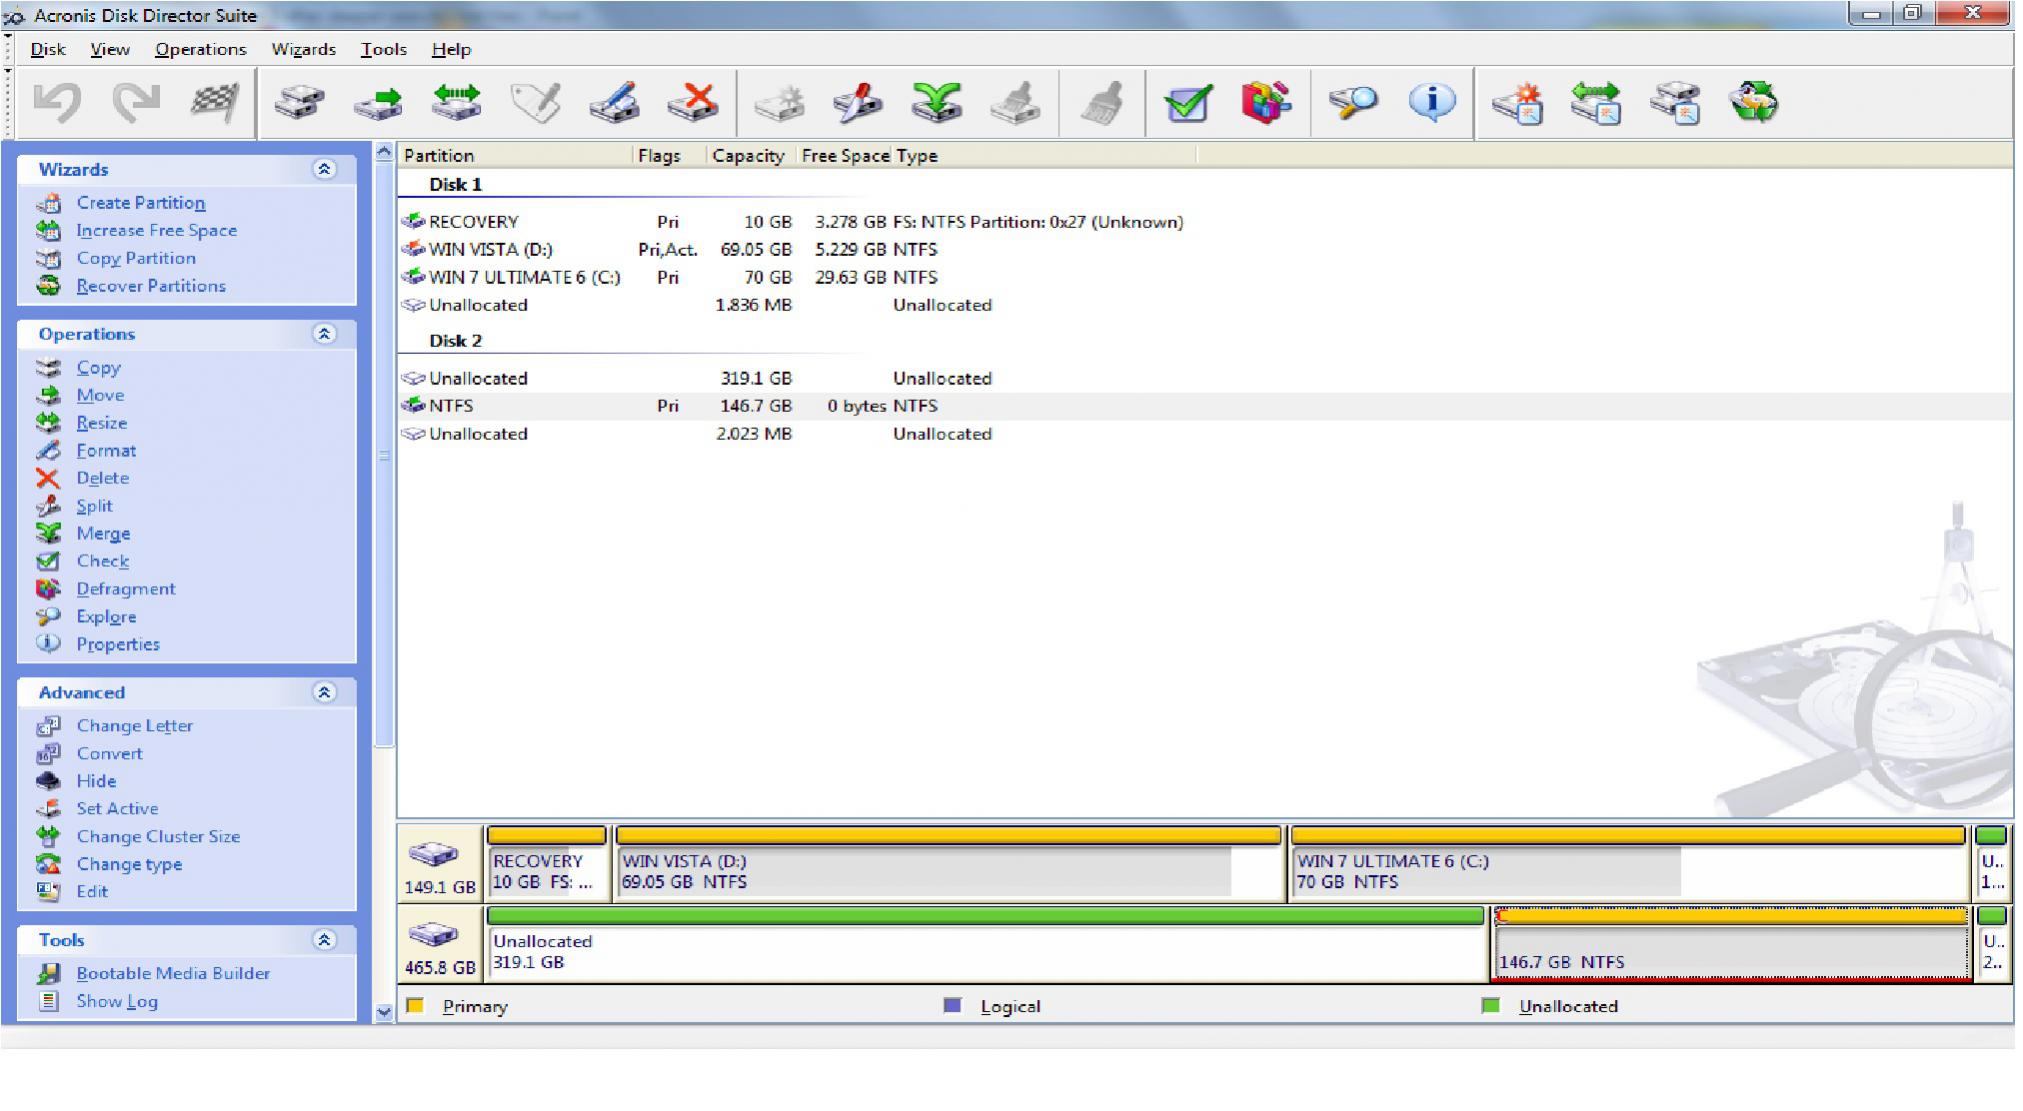Click the Check partition checkmark toolbar icon
Screen dimensions: 2023x1111
point(1188,102)
